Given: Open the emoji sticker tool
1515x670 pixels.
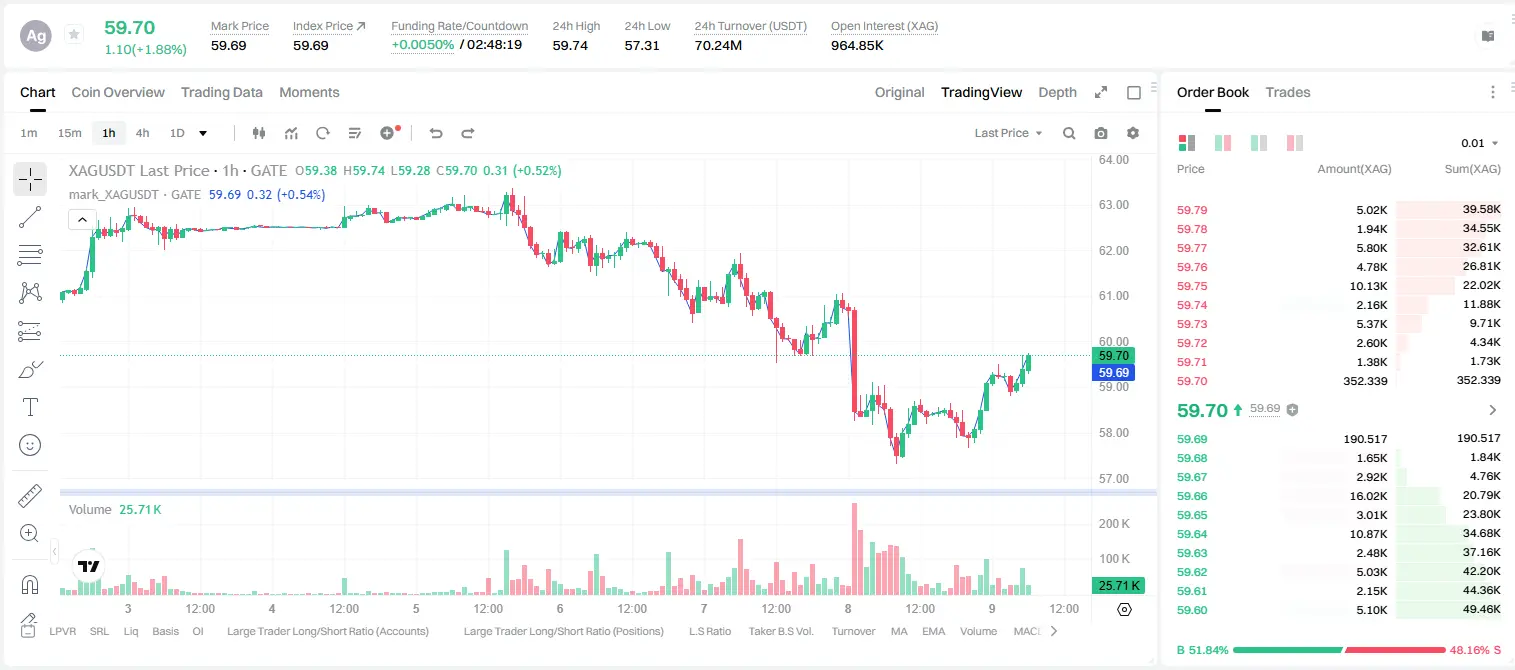Looking at the screenshot, I should coord(30,445).
